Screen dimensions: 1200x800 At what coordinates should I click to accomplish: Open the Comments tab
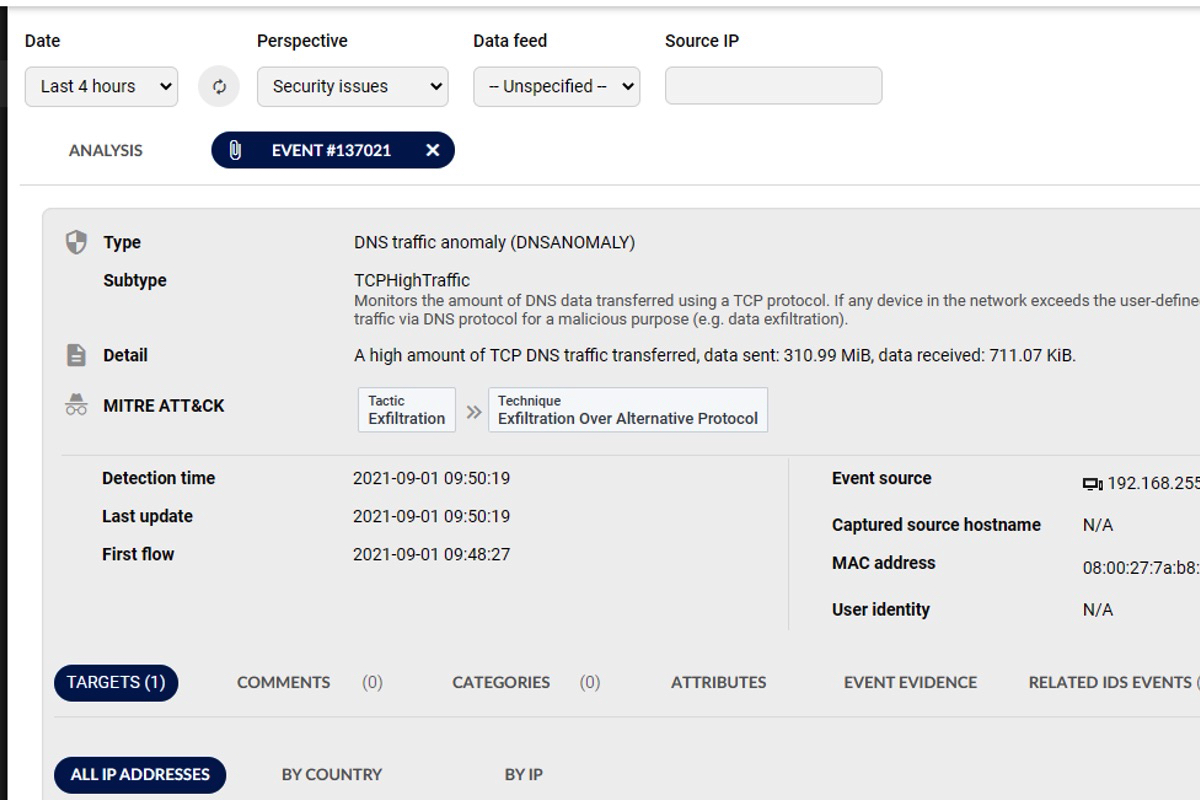(283, 682)
